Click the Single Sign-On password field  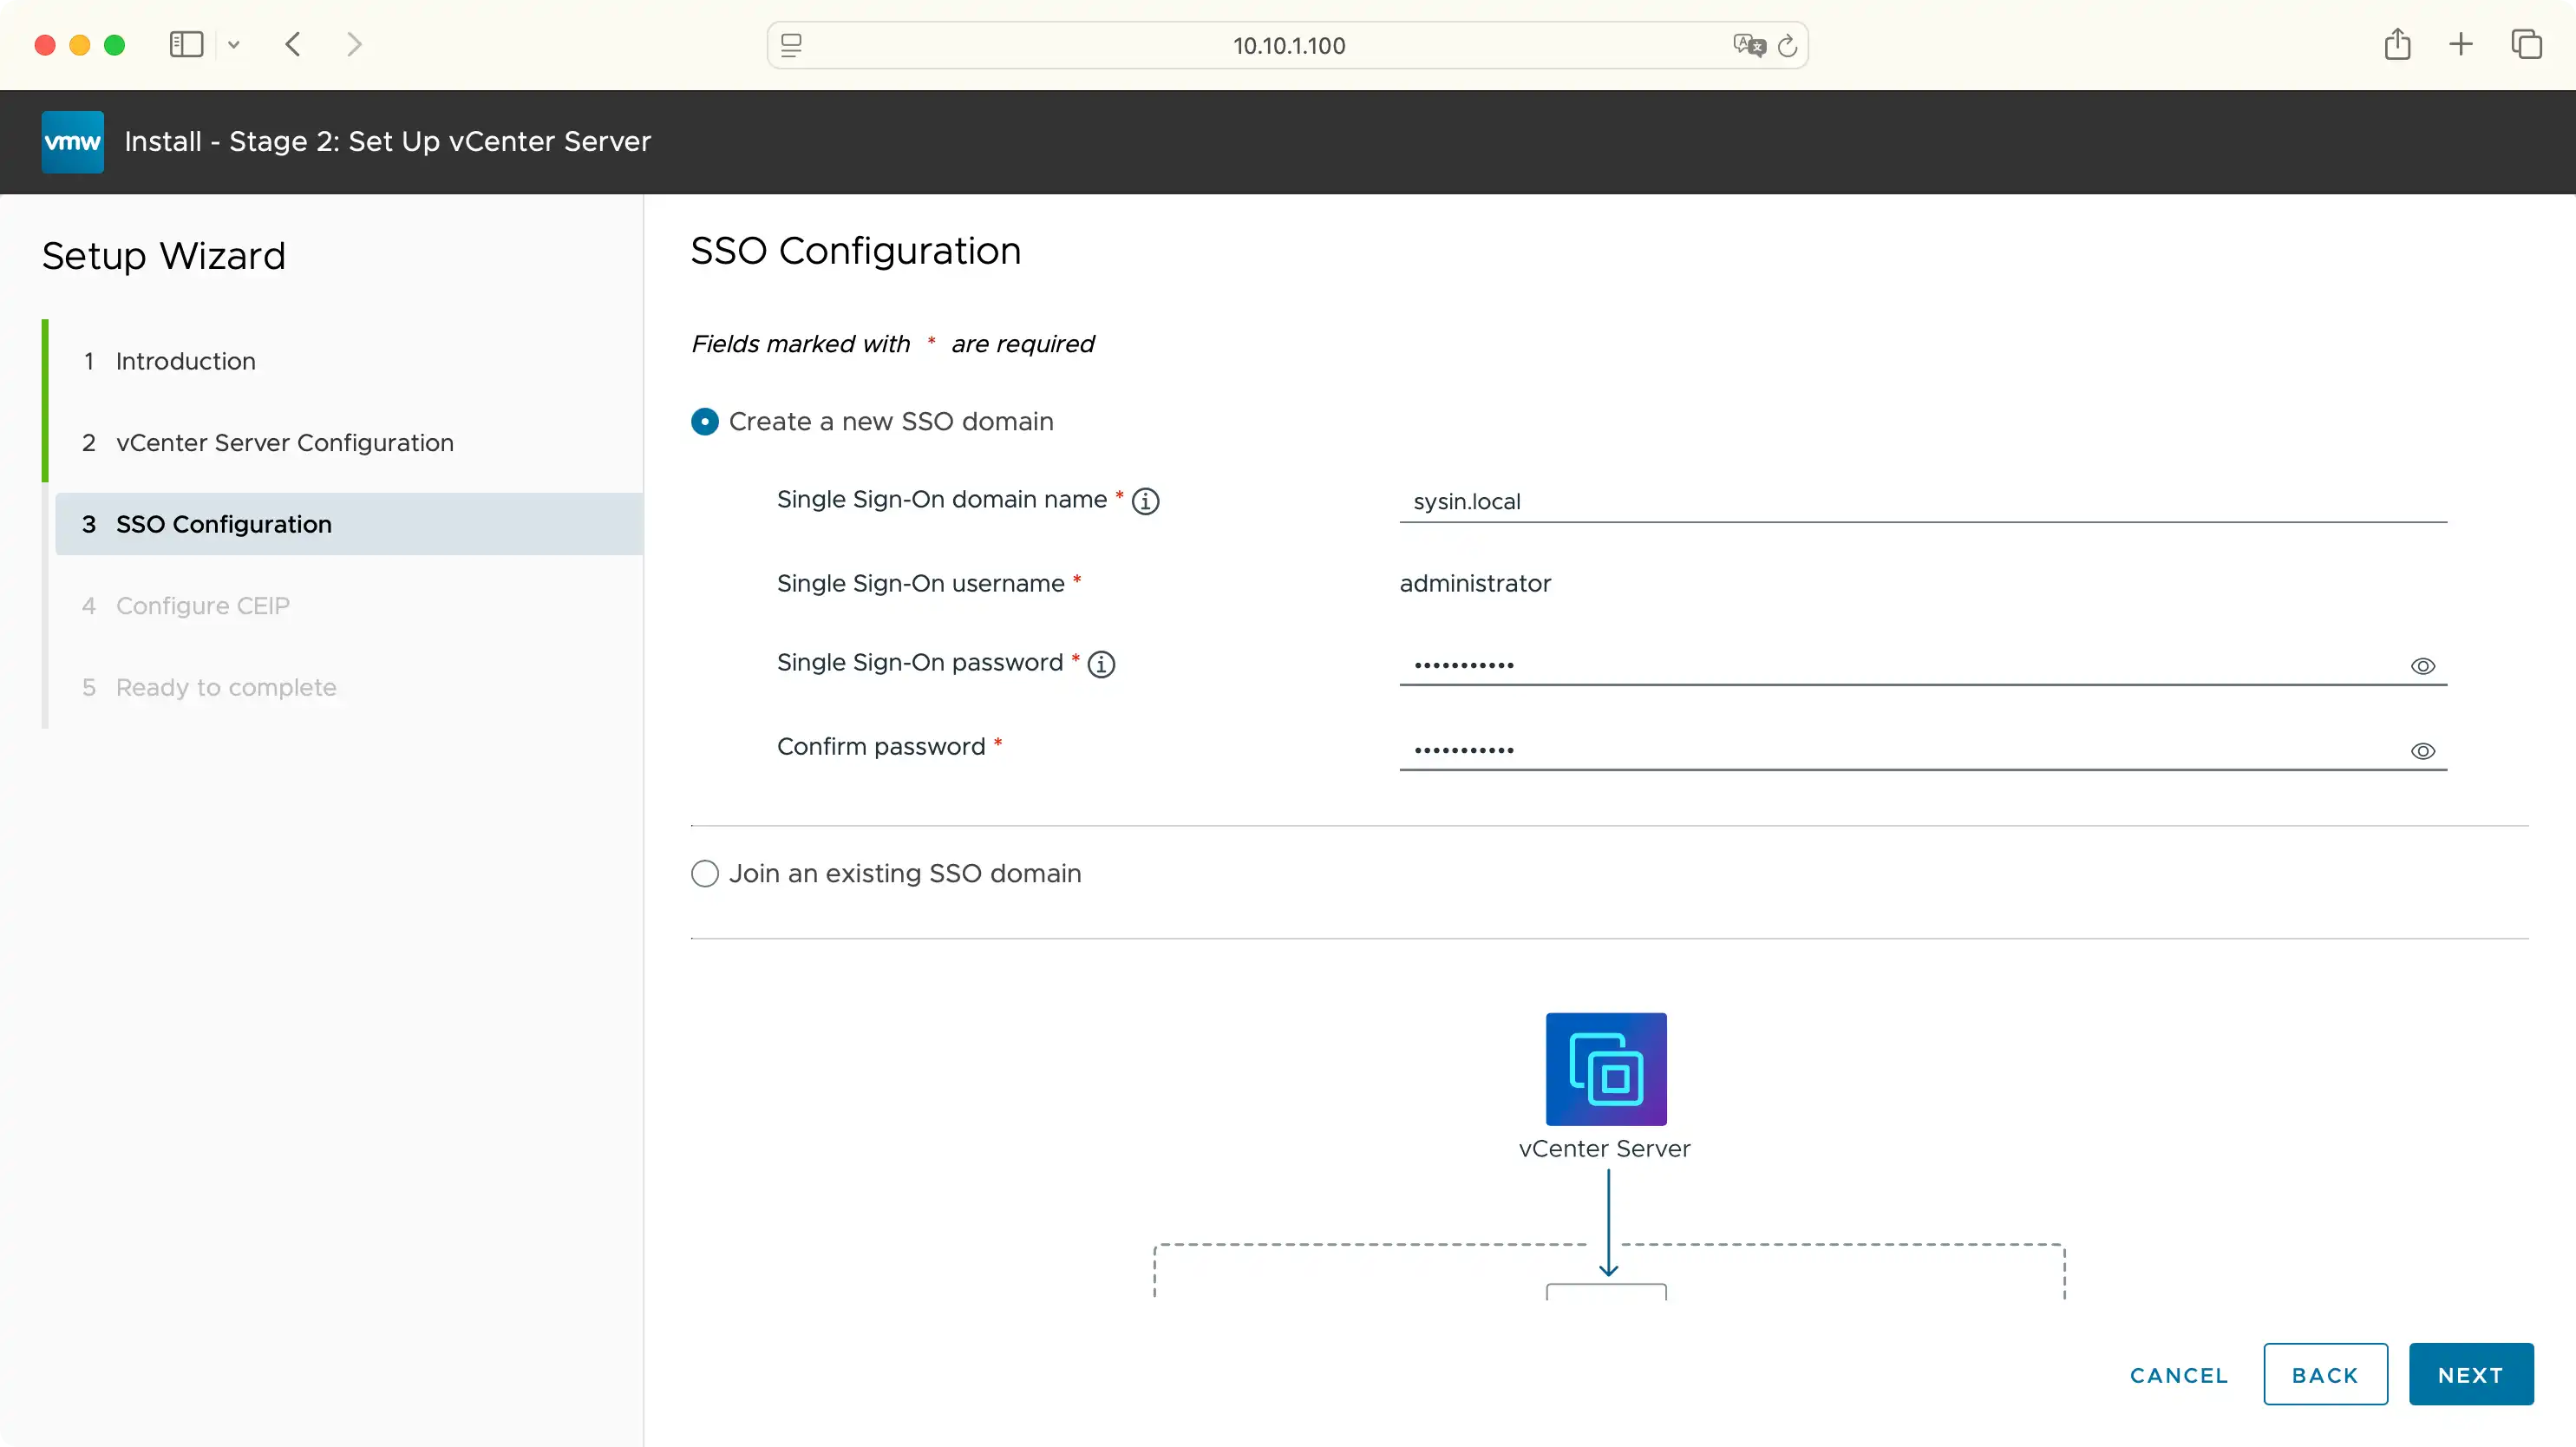click(x=1922, y=664)
